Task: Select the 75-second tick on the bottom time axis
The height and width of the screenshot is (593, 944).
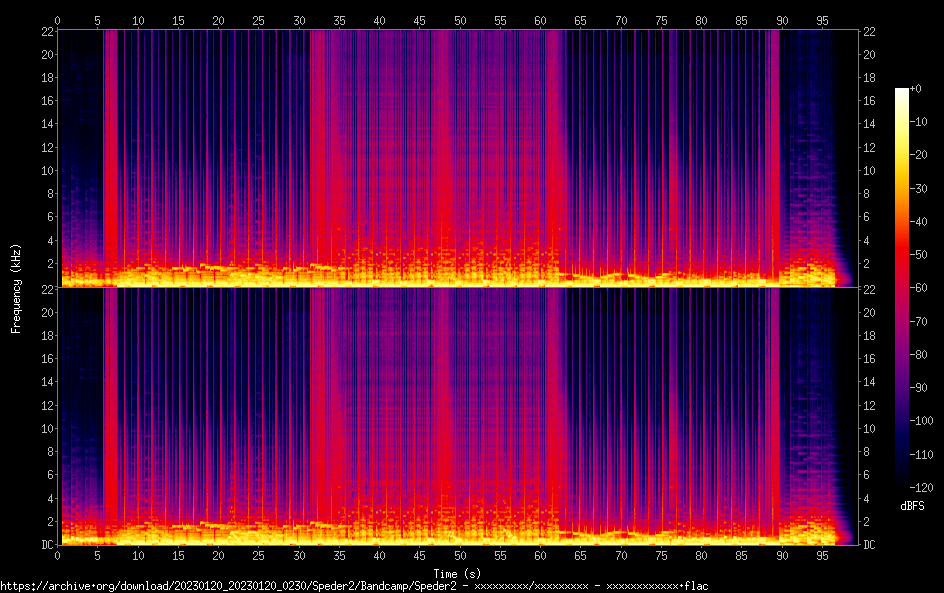Action: (661, 554)
